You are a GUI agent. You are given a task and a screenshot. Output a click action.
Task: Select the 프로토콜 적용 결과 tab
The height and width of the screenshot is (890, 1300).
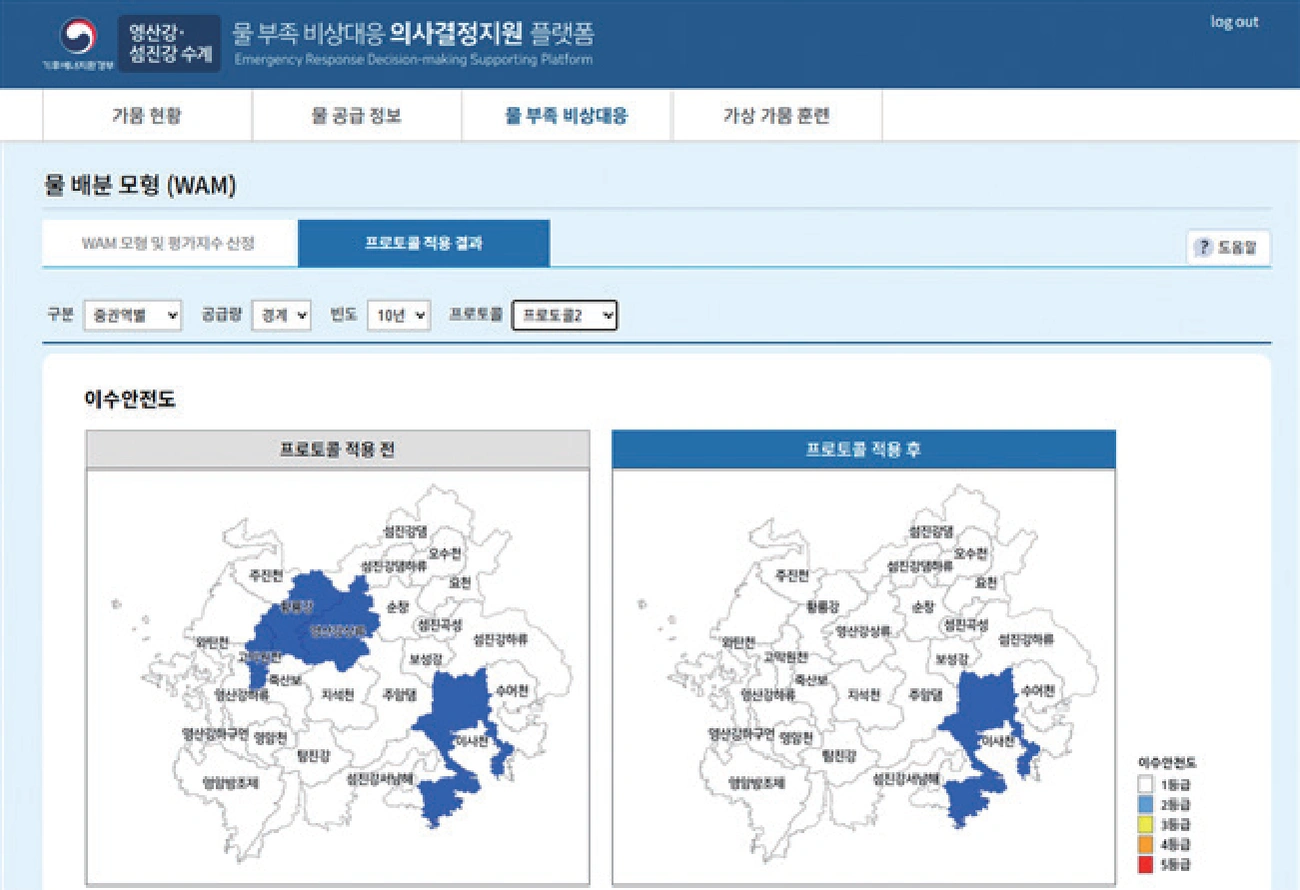[424, 243]
